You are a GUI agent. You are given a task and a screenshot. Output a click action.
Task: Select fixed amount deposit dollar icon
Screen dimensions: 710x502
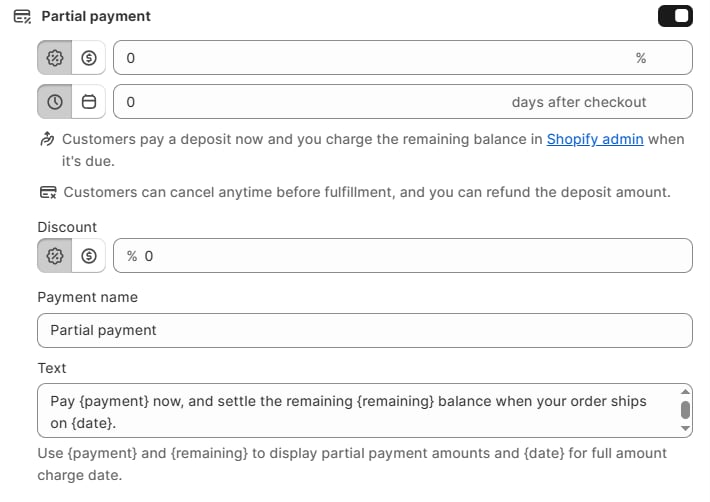[x=88, y=58]
